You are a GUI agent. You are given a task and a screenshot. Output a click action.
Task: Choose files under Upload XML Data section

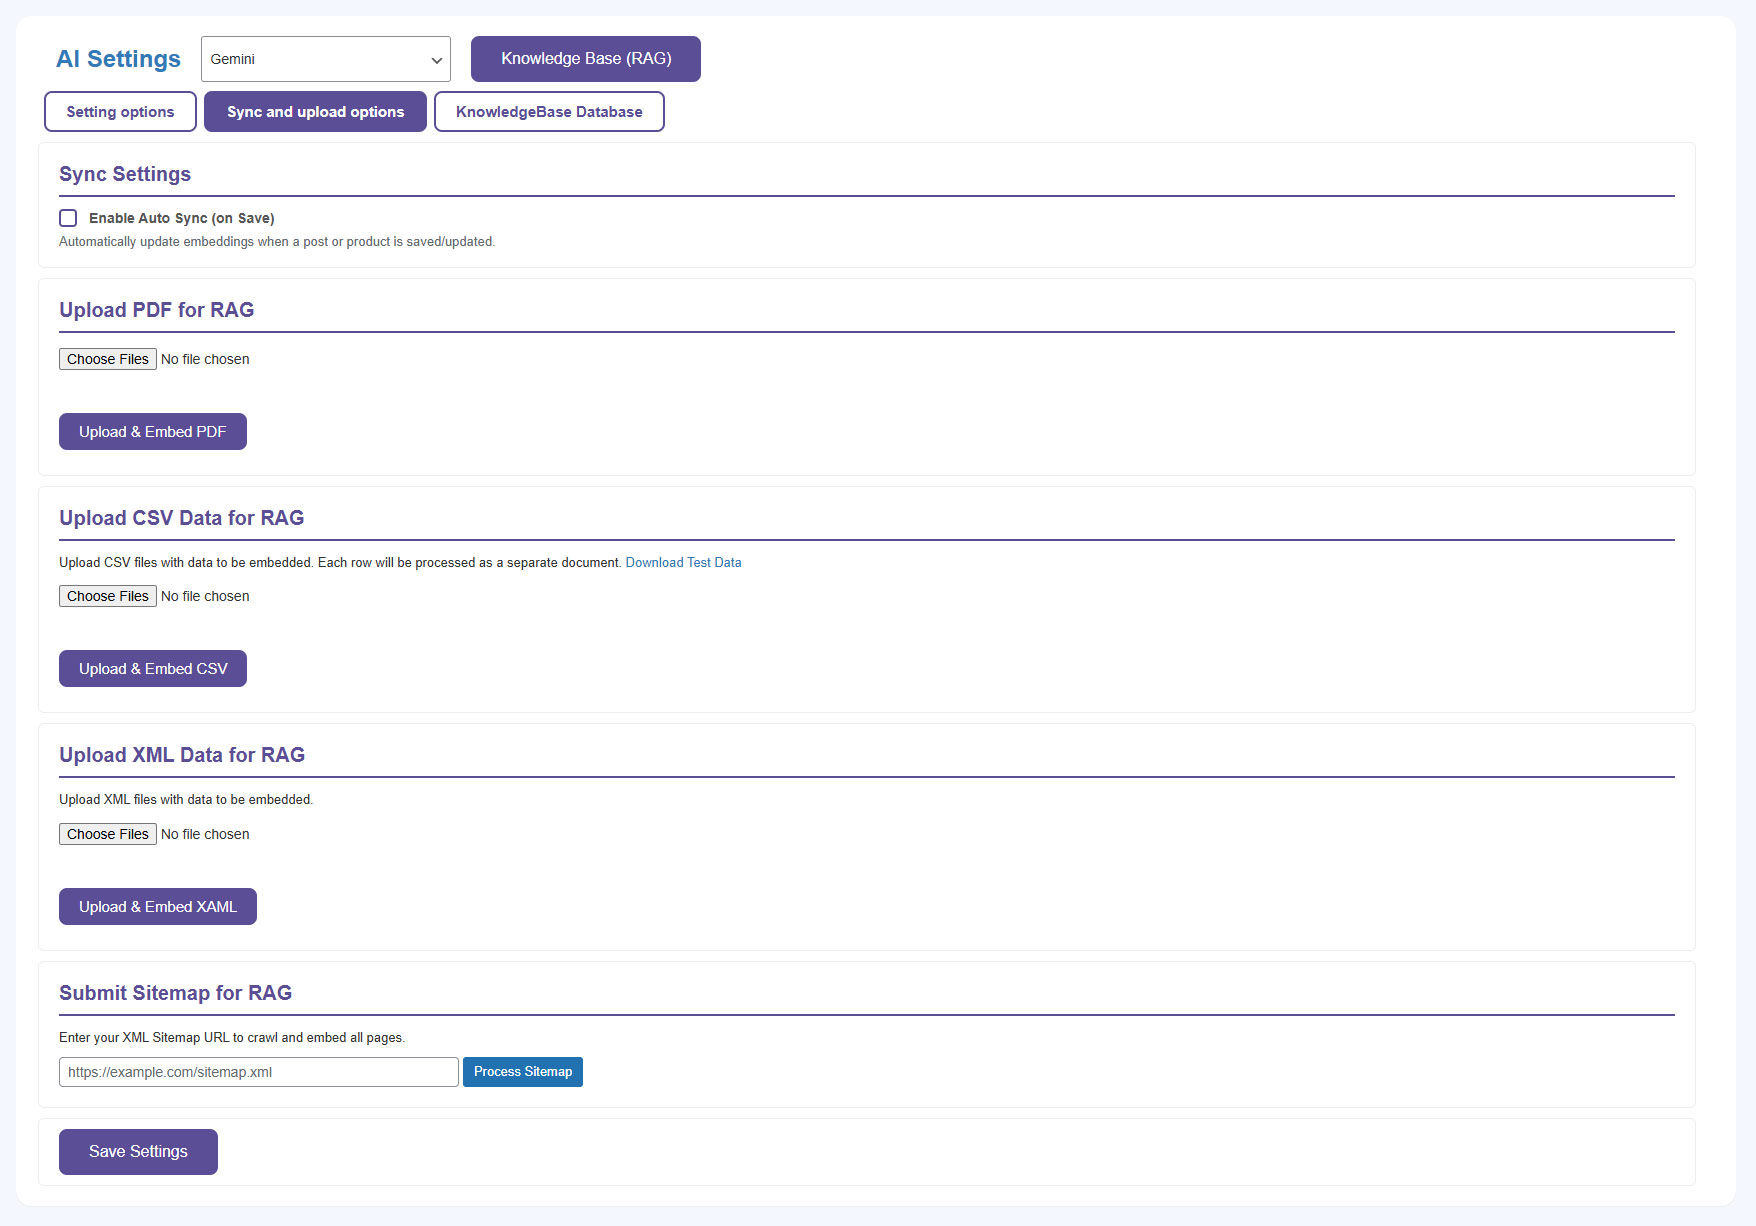[x=107, y=834]
